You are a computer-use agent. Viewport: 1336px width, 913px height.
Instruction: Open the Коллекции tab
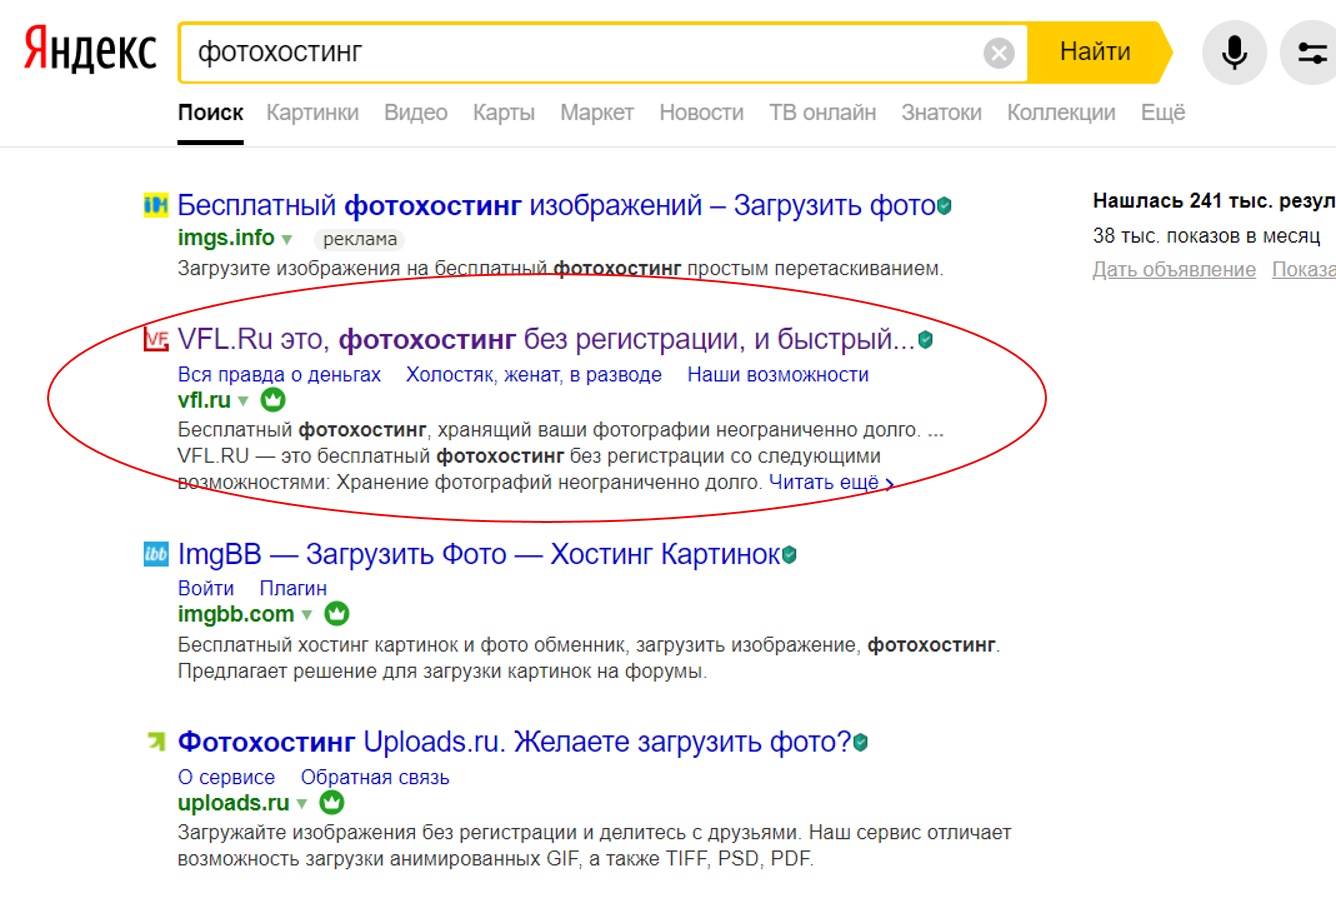click(x=1061, y=113)
